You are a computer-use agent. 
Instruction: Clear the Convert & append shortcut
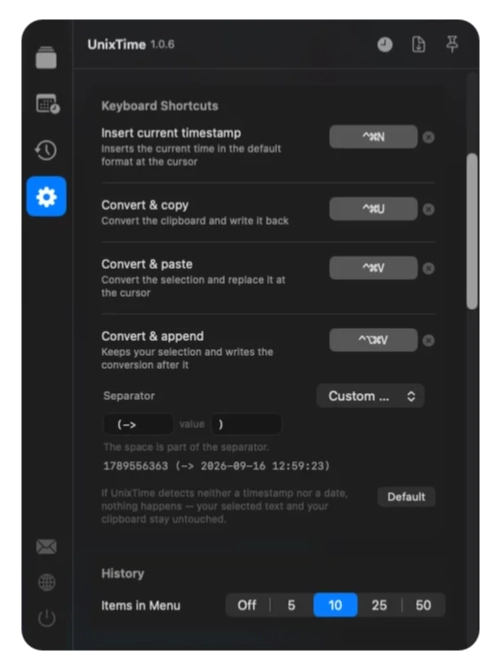pos(428,341)
